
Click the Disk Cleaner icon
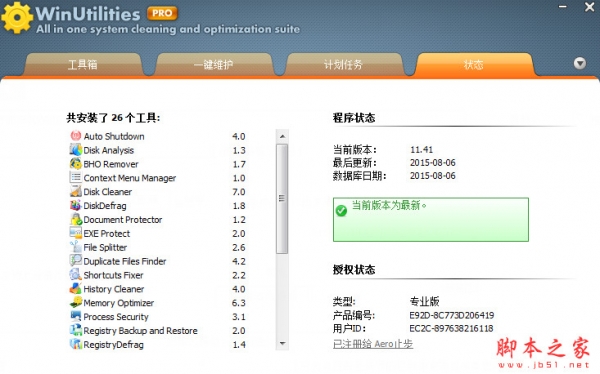[x=76, y=191]
